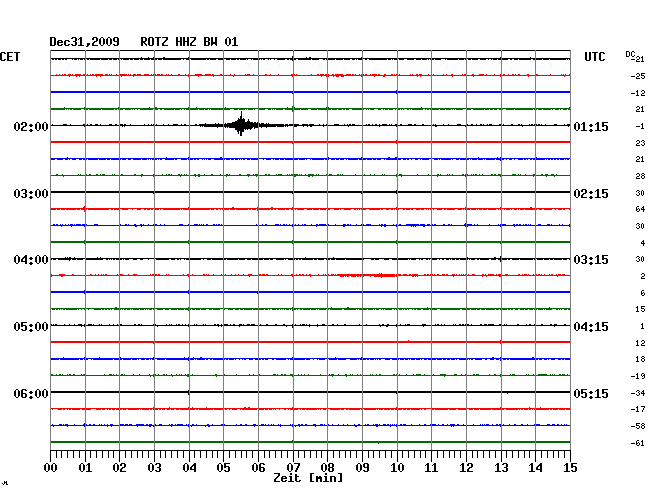Click the 03:15 UTC time label

tap(591, 260)
